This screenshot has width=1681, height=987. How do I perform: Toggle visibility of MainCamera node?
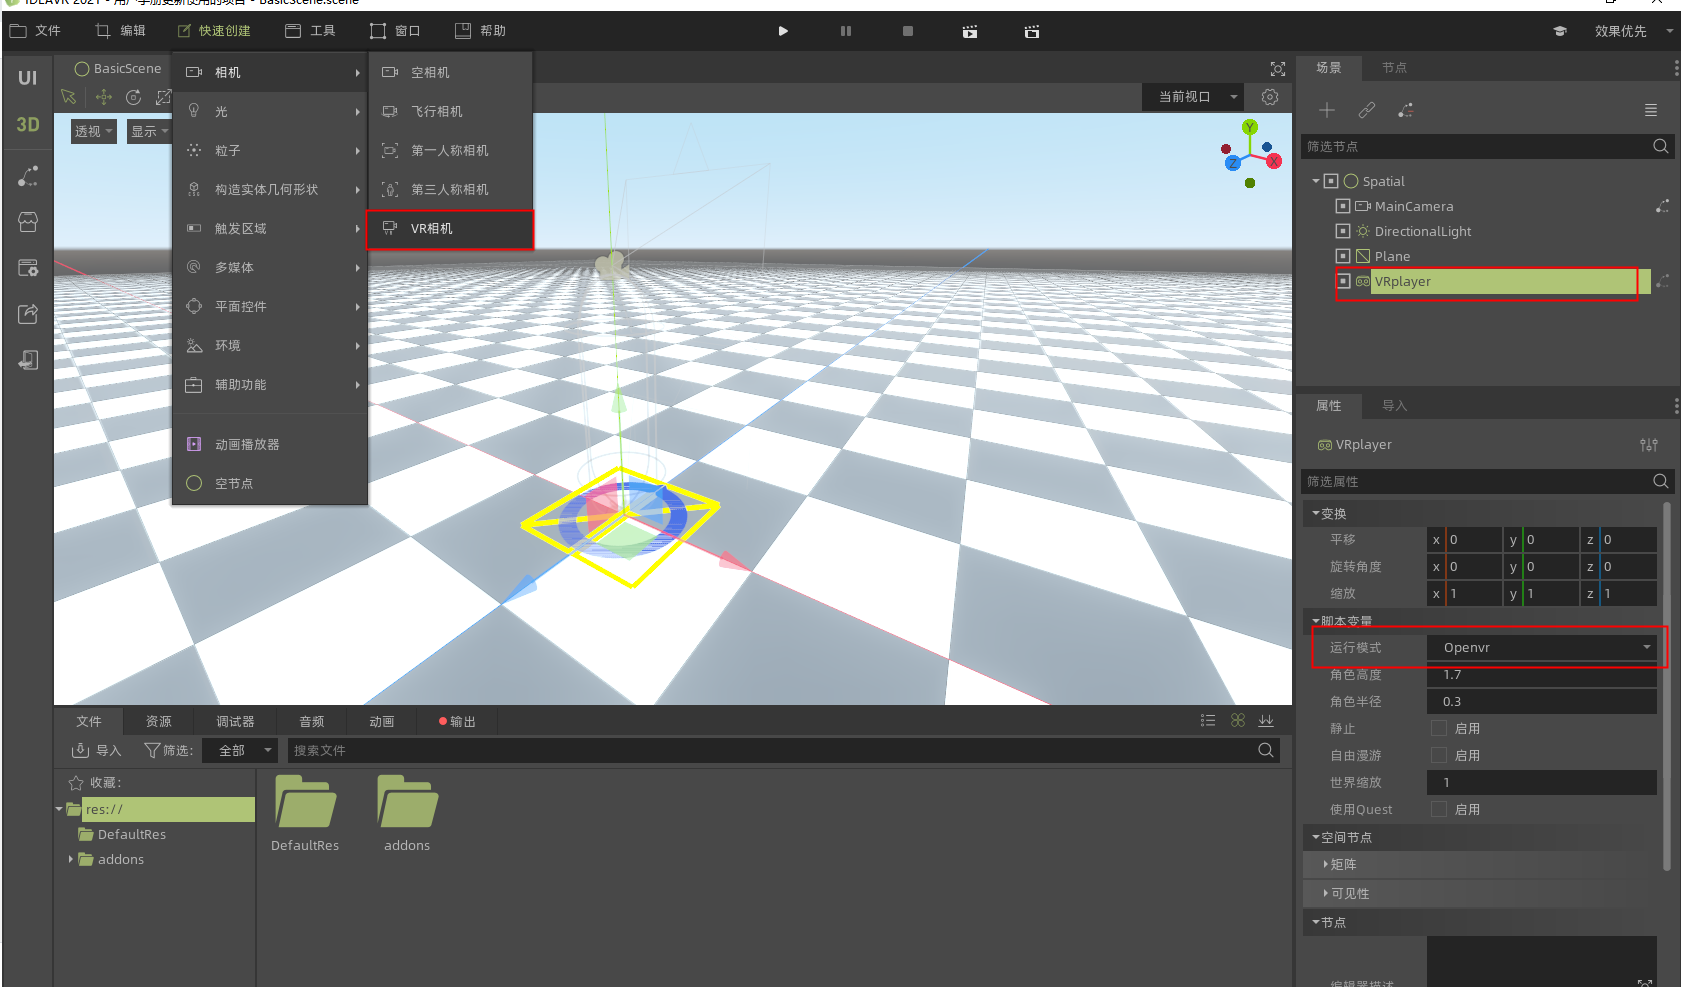[1343, 206]
